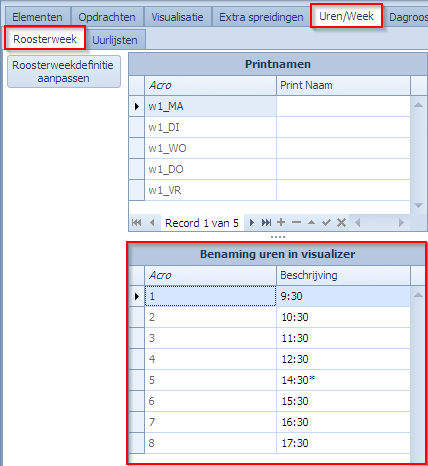Add new record with plus icon
The height and width of the screenshot is (466, 428).
pyautogui.click(x=281, y=222)
